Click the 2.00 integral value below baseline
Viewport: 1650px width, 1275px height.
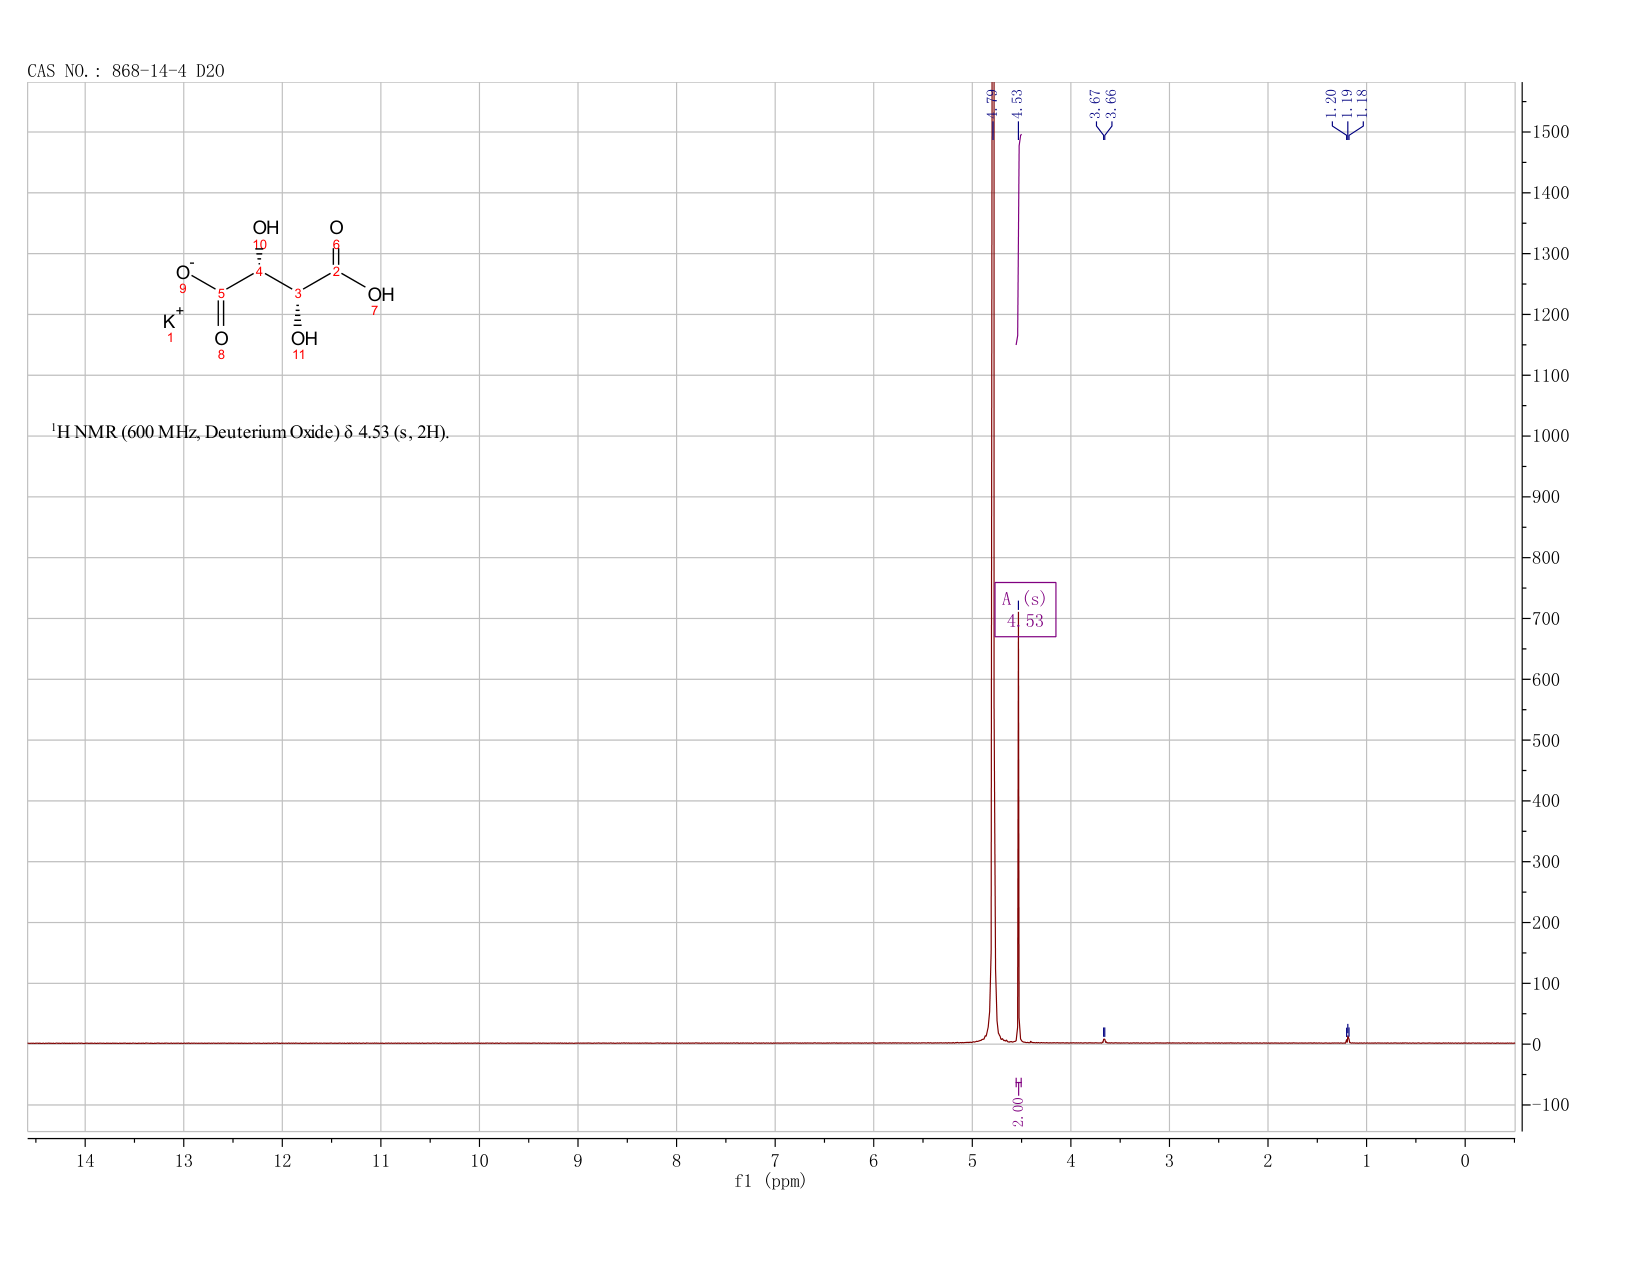pyautogui.click(x=1017, y=1110)
